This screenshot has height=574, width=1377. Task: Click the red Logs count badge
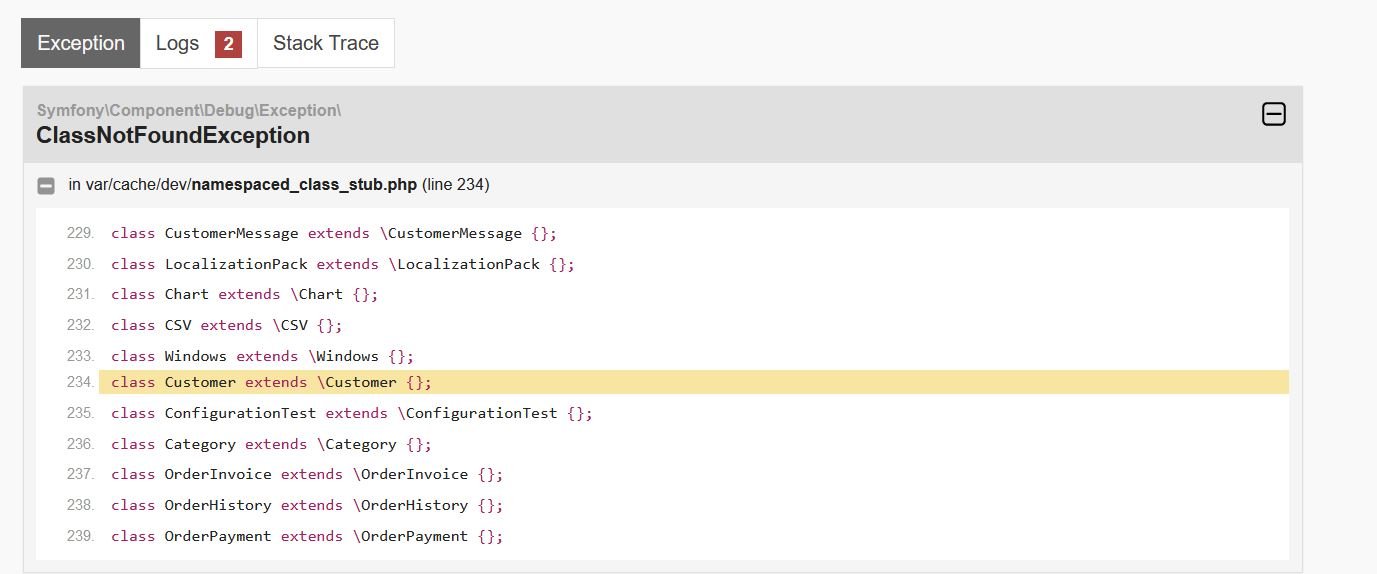(x=228, y=44)
